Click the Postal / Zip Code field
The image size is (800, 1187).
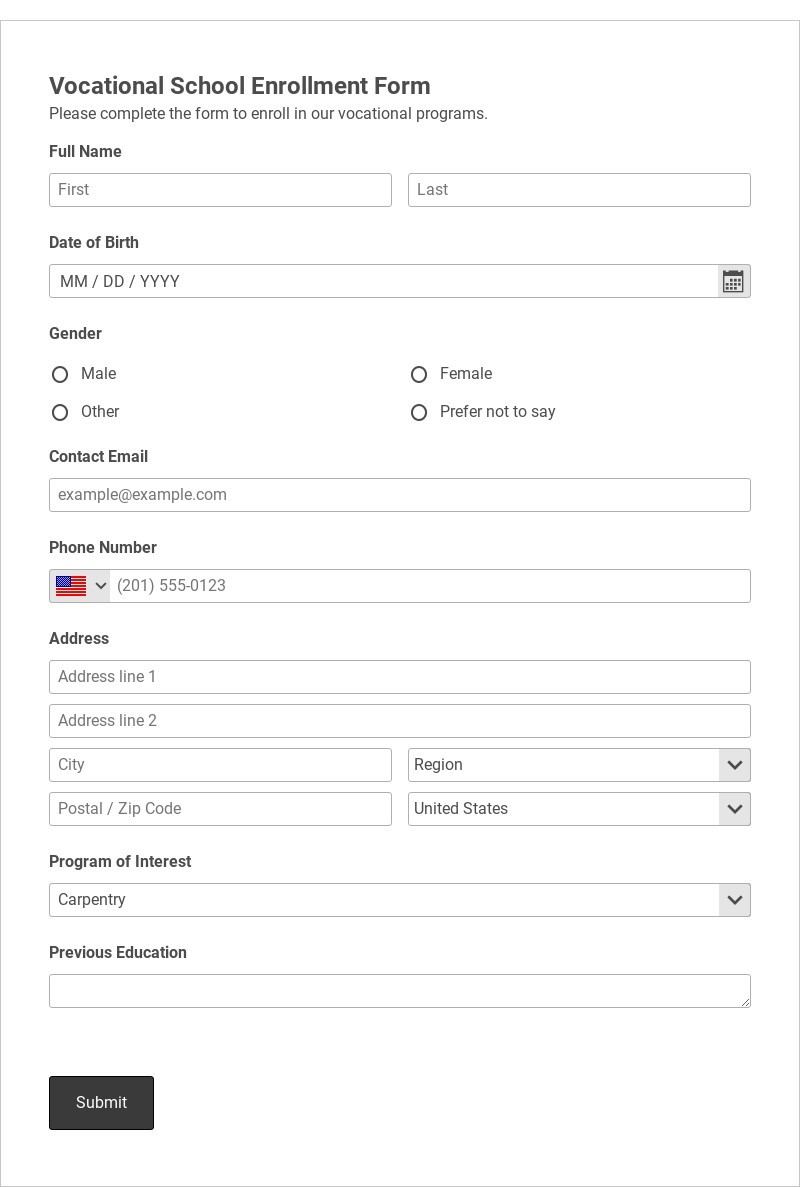[x=220, y=808]
